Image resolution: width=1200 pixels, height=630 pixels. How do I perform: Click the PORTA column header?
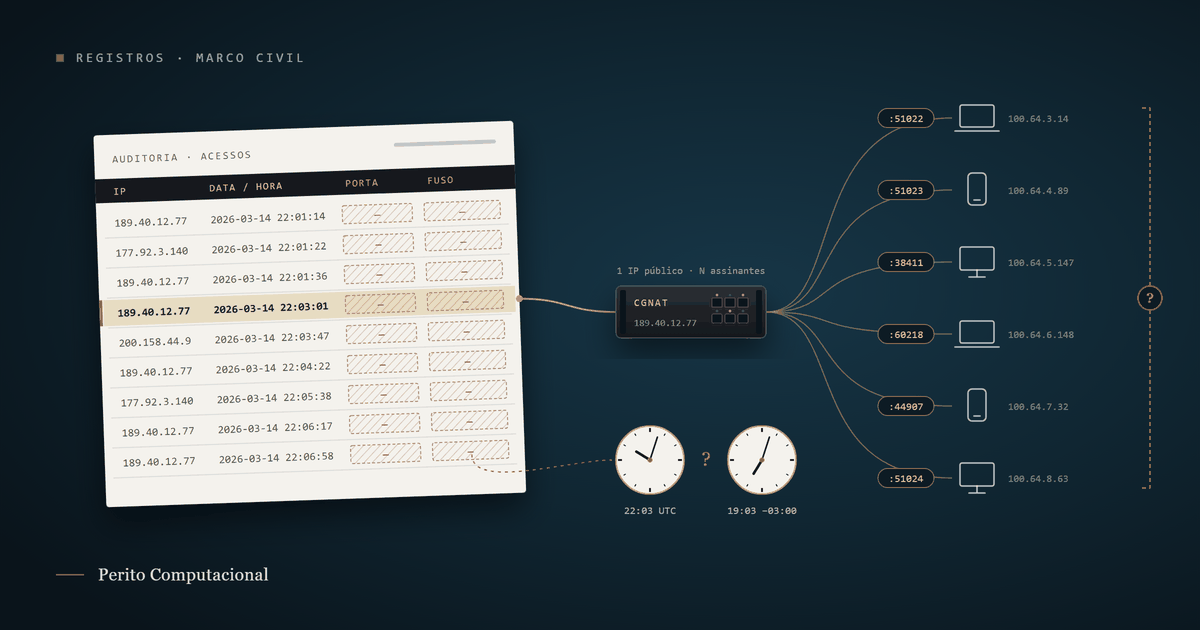tap(362, 183)
